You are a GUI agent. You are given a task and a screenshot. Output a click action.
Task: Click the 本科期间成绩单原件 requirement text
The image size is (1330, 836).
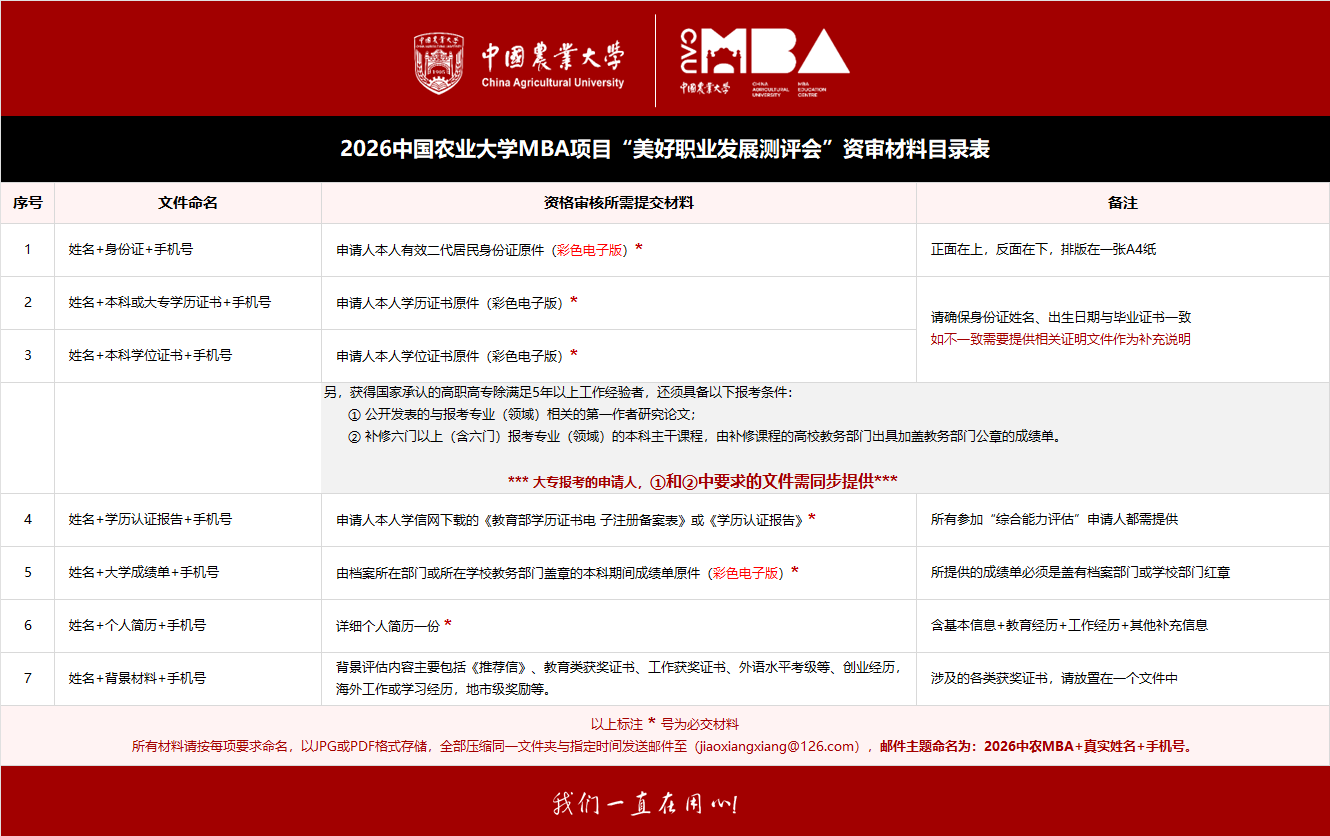point(568,573)
